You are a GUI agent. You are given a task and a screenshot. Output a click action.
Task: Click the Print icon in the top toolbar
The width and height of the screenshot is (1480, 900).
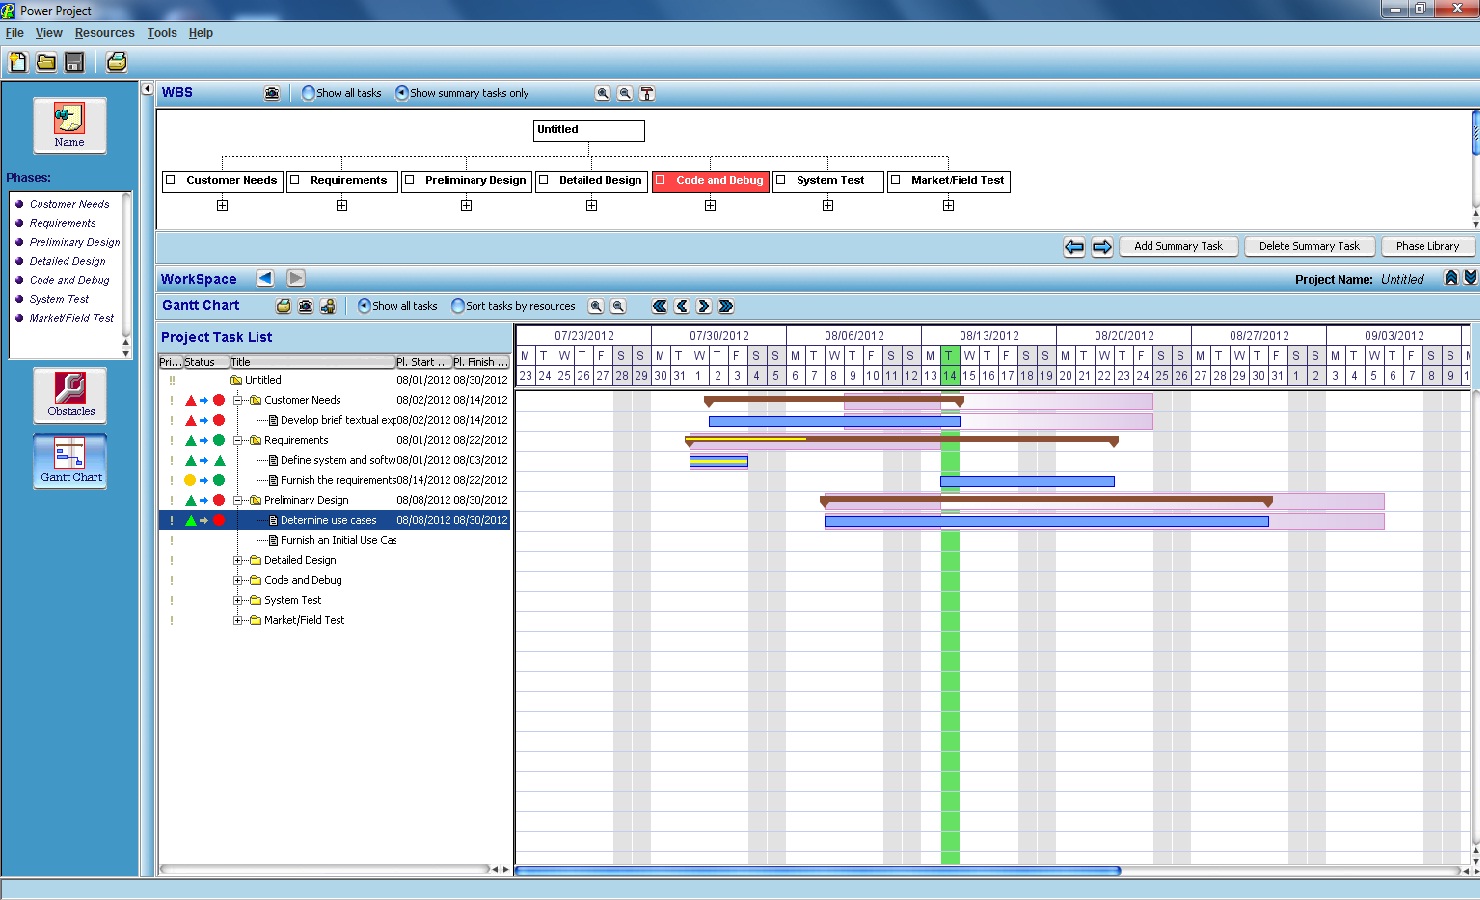(117, 62)
